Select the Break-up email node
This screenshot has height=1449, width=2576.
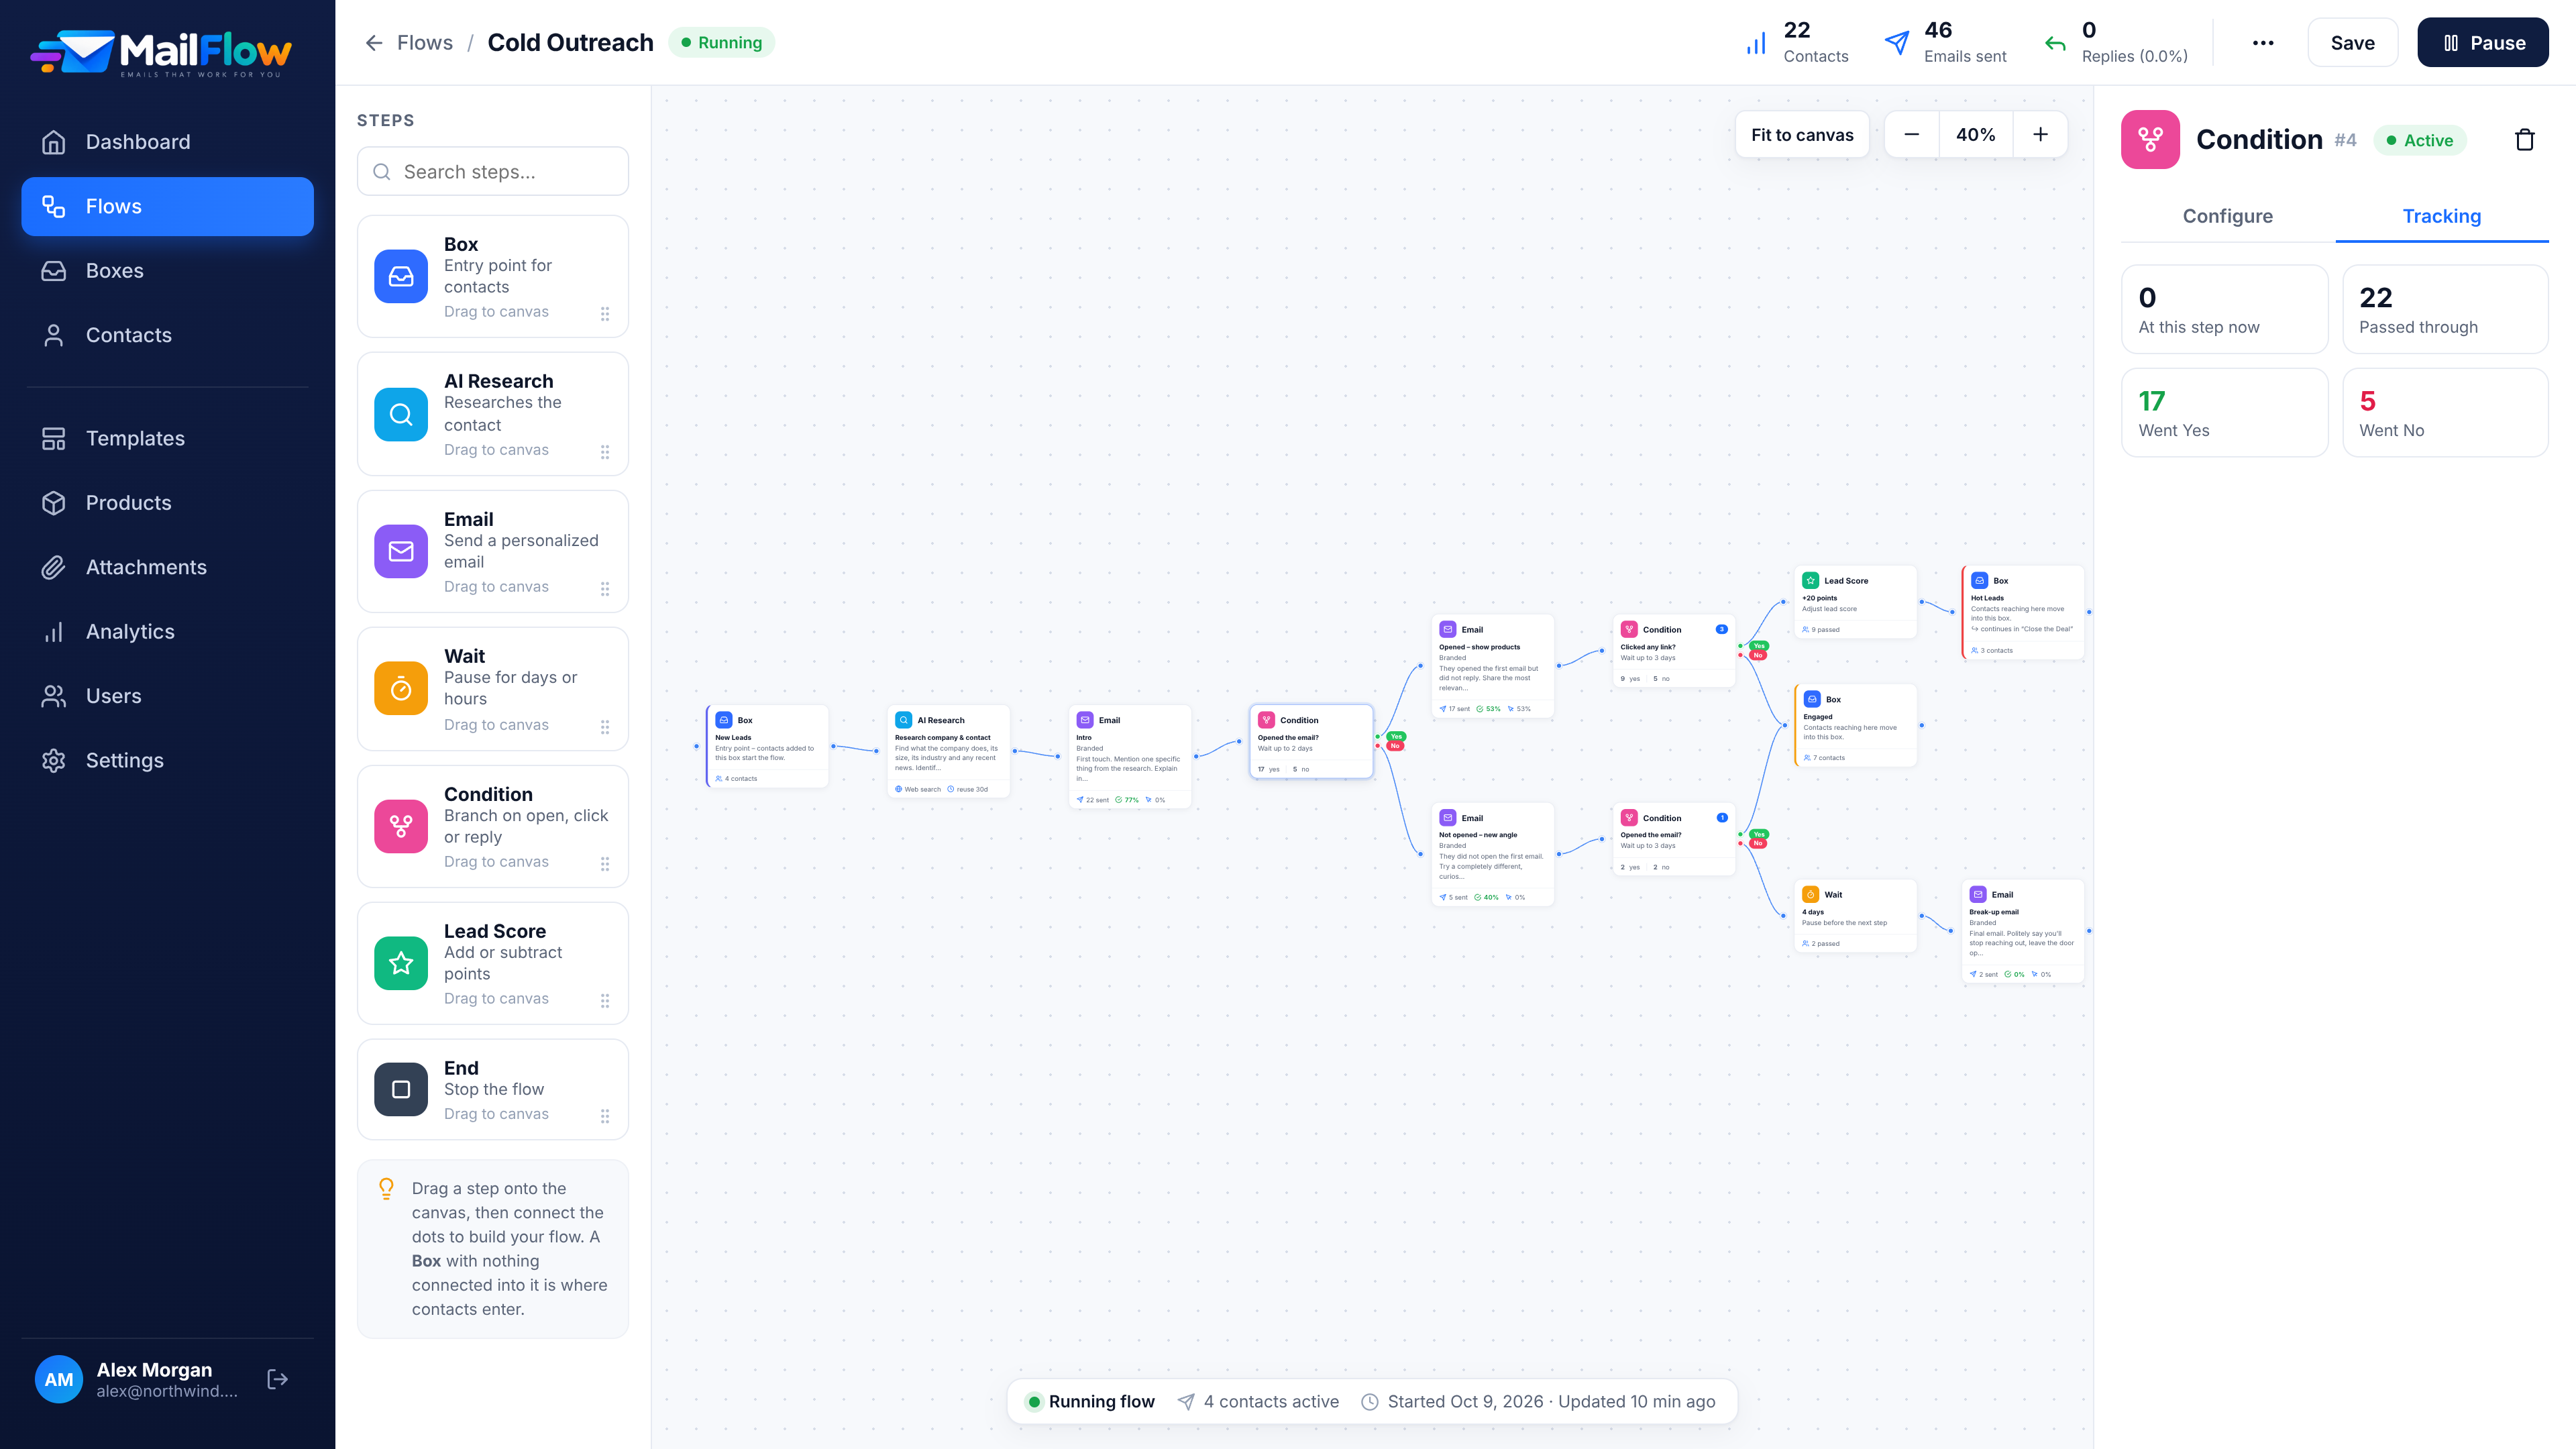pyautogui.click(x=2024, y=932)
